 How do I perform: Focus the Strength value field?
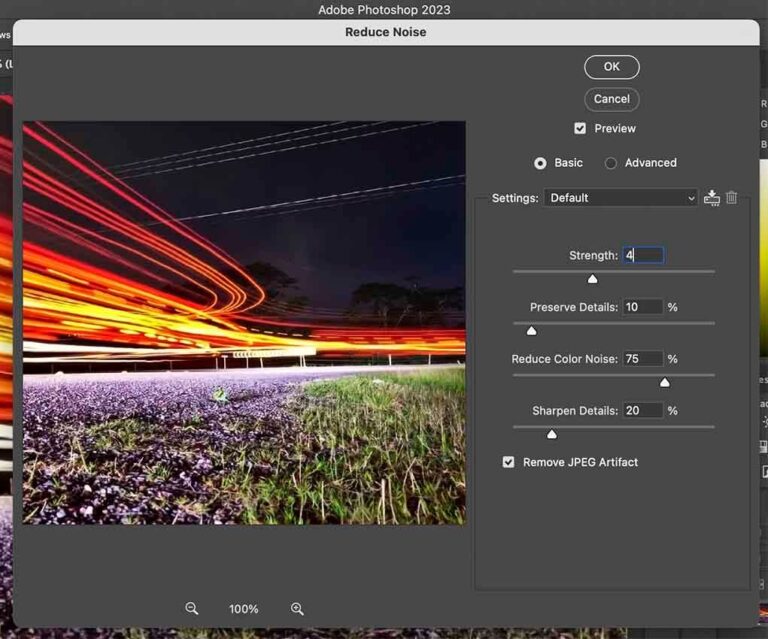643,255
